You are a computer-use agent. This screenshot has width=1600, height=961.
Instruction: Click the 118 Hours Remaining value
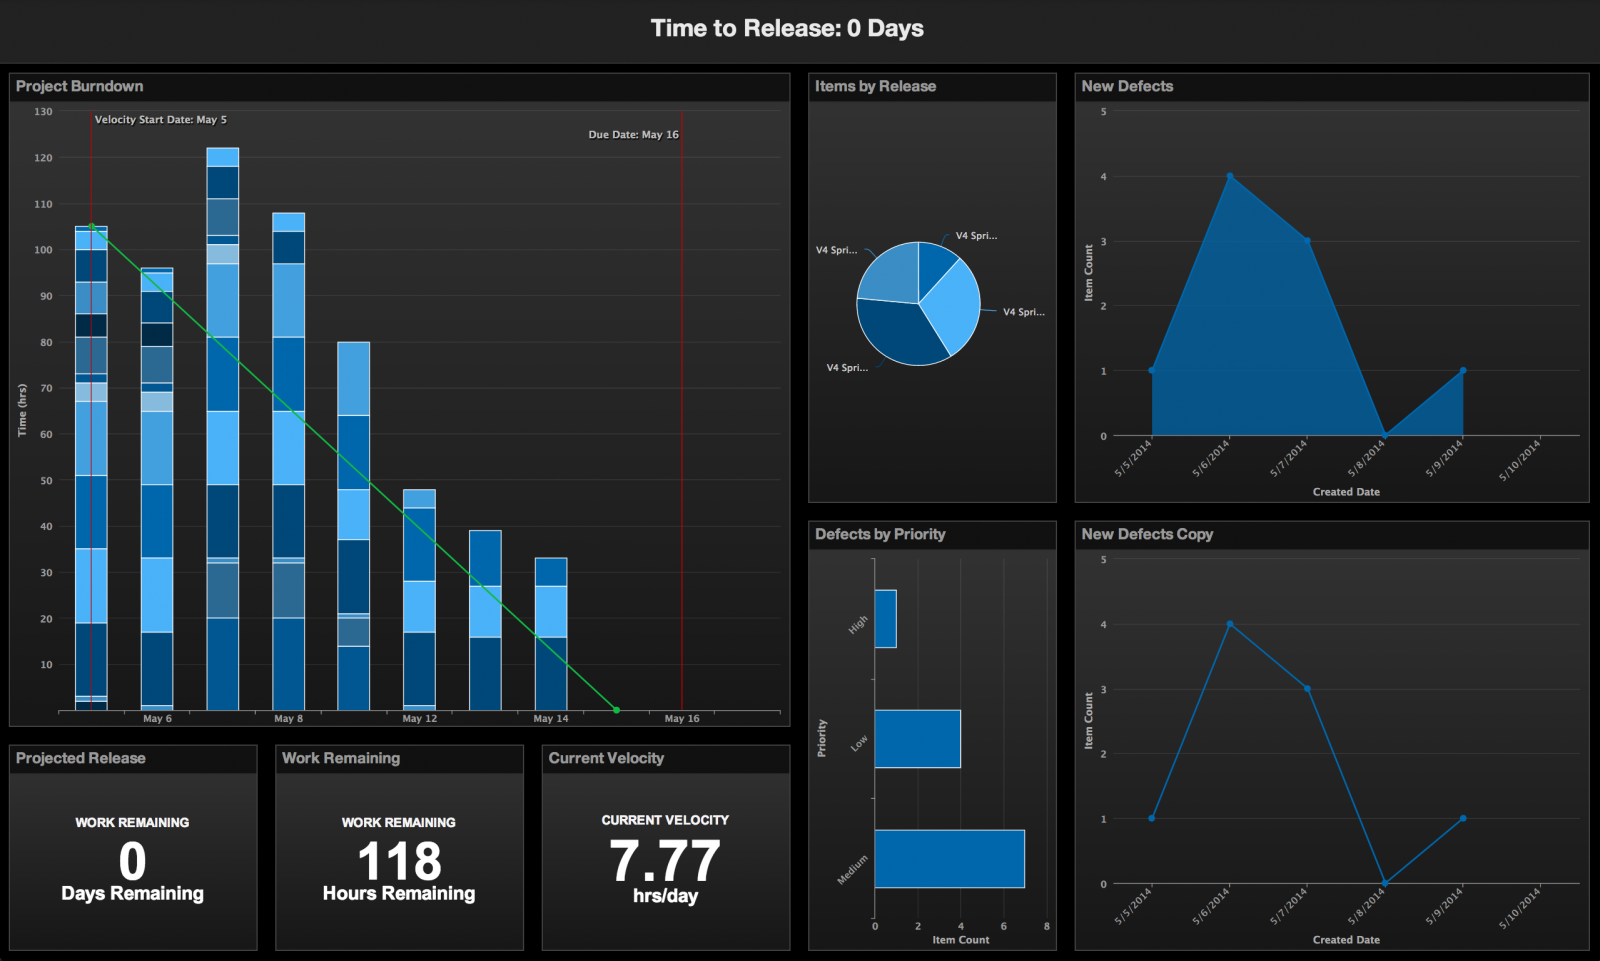(x=399, y=862)
